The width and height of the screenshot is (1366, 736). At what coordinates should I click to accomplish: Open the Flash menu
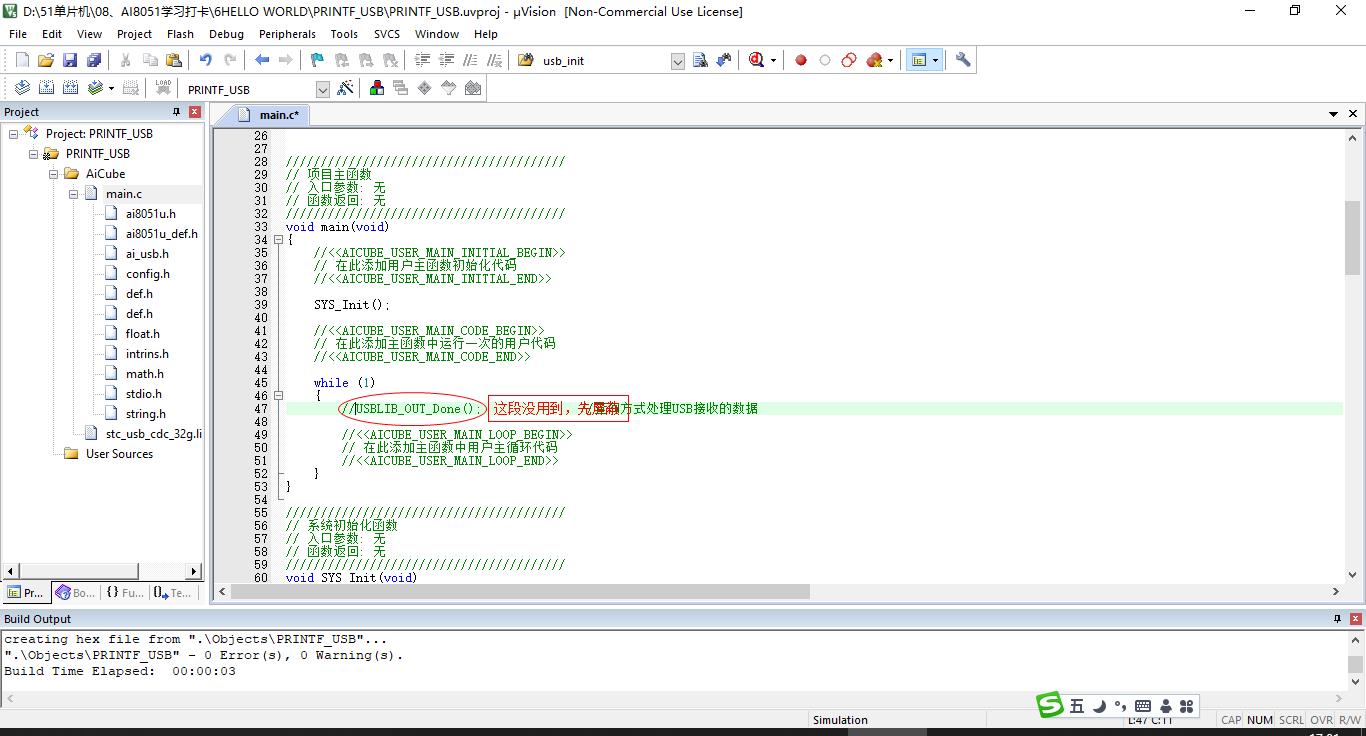point(180,34)
